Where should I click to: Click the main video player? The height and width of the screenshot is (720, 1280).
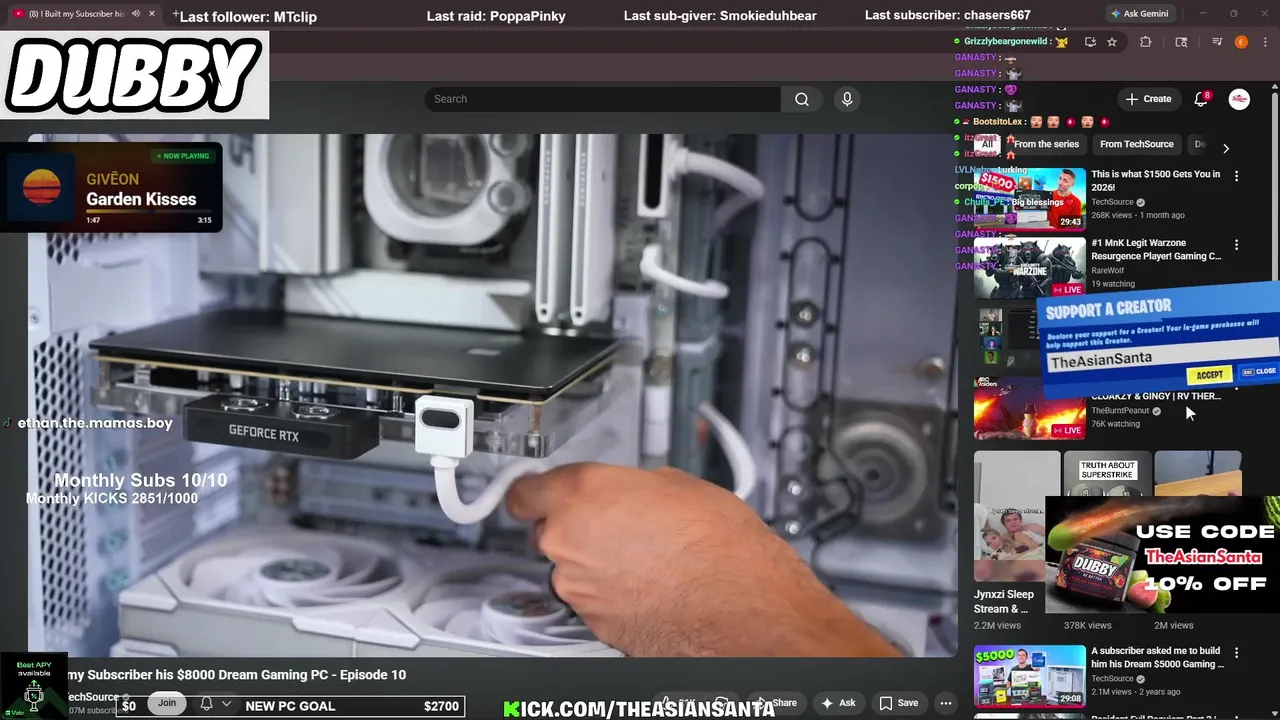click(493, 395)
